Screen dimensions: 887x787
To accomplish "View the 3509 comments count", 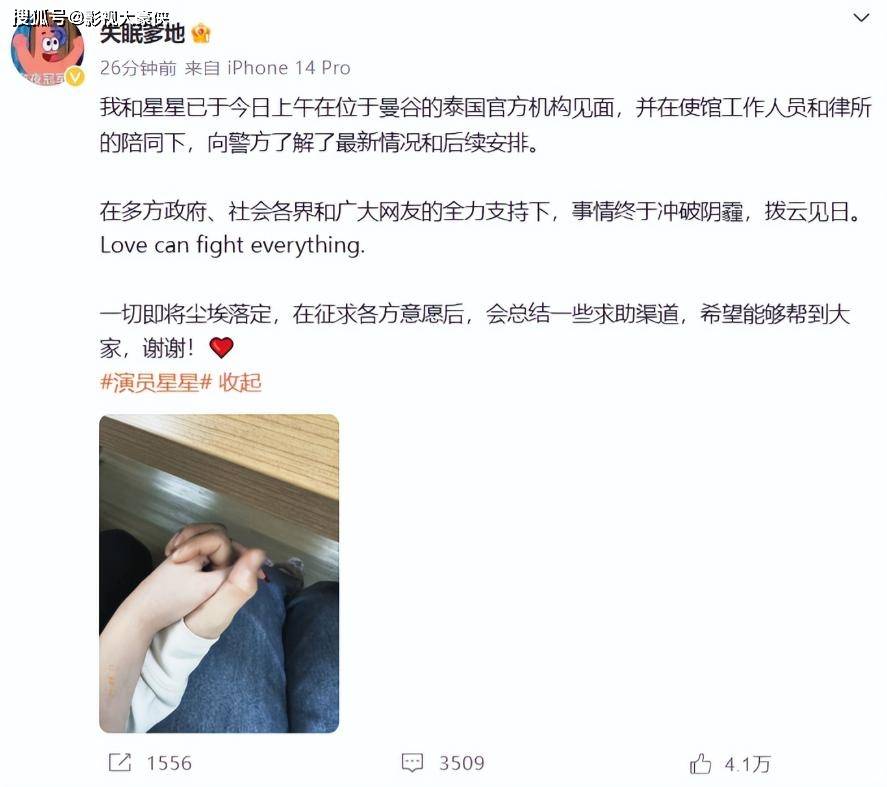I will [462, 763].
